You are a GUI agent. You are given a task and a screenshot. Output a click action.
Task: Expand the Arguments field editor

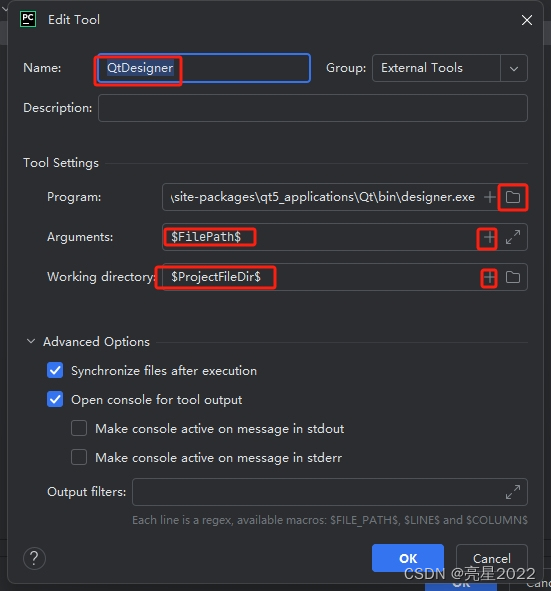point(513,237)
